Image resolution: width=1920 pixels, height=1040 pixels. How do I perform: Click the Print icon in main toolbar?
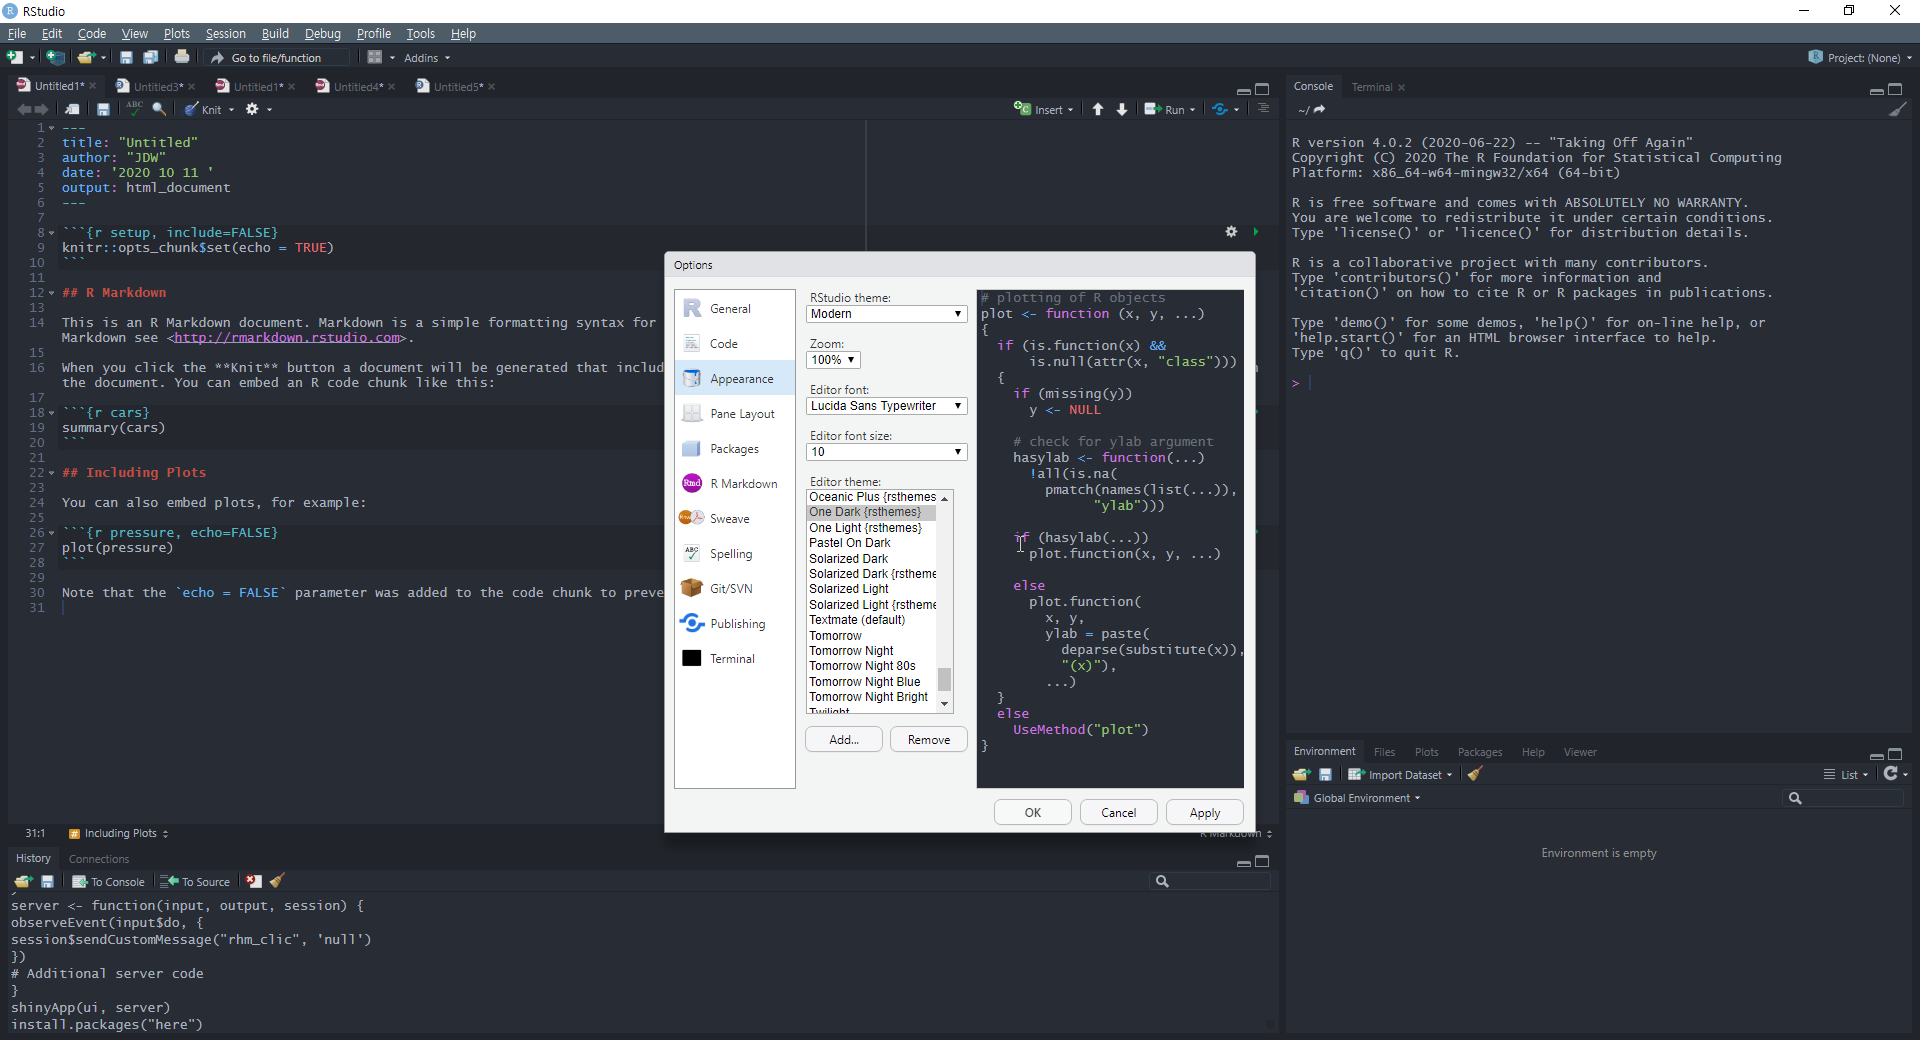click(182, 57)
